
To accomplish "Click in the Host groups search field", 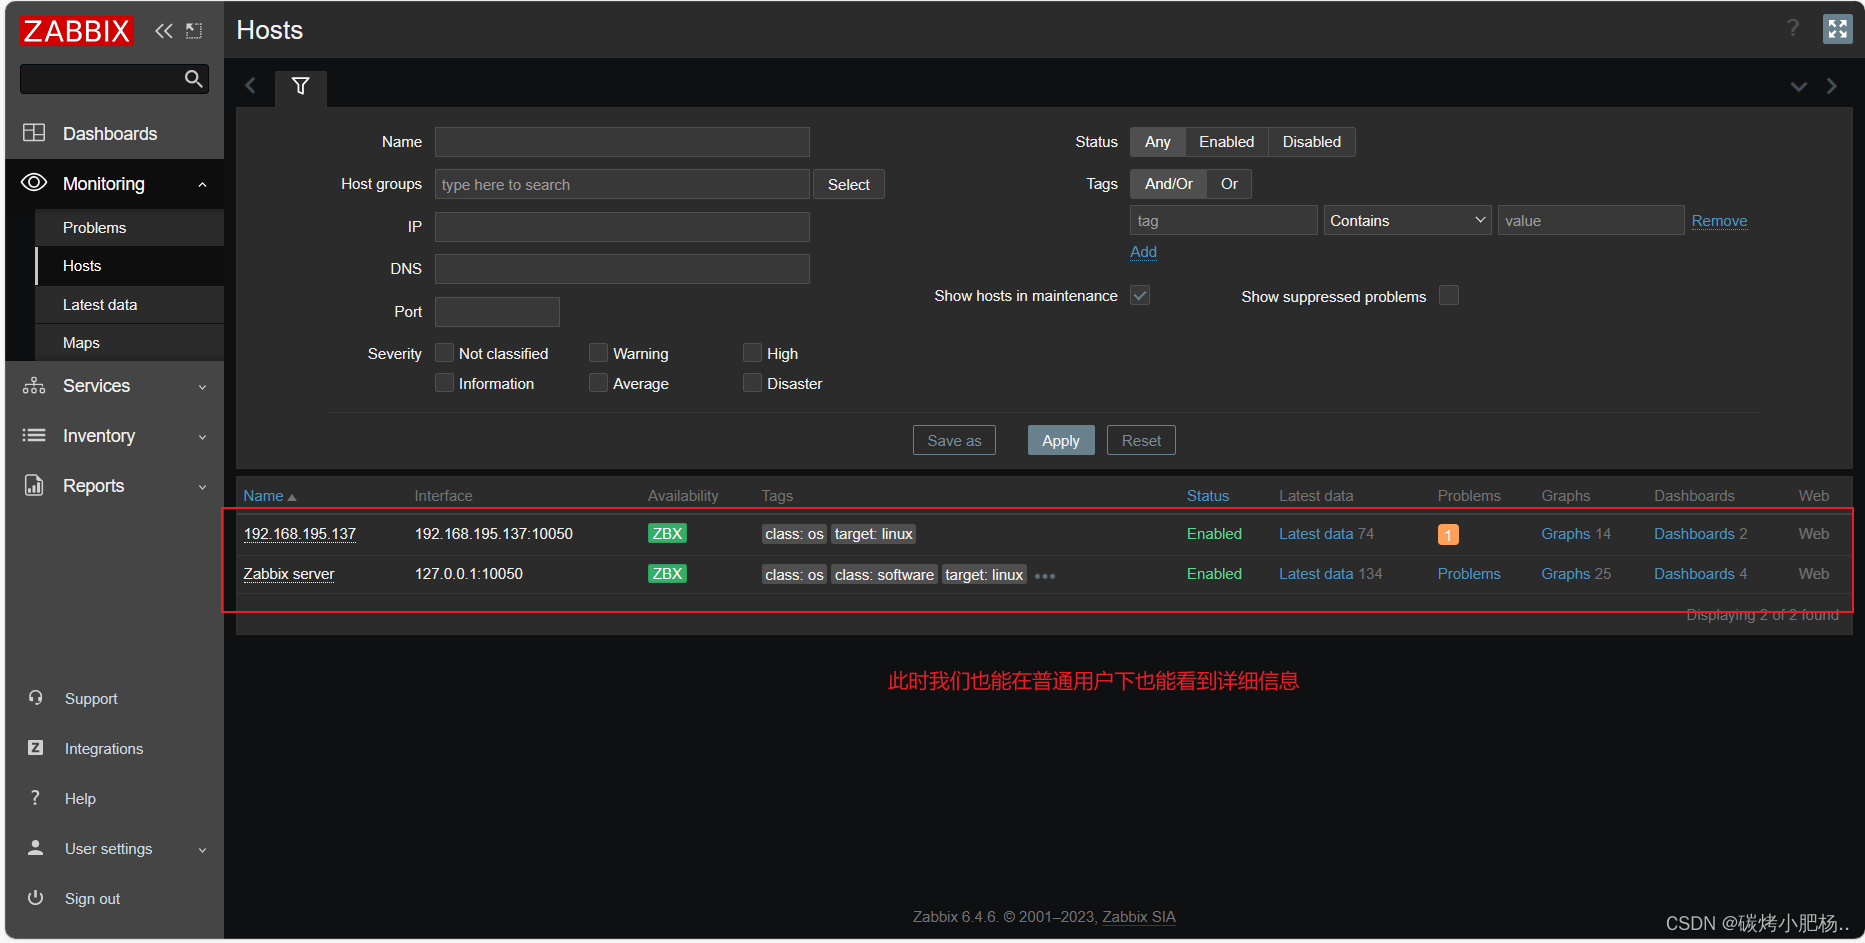I will pyautogui.click(x=622, y=185).
